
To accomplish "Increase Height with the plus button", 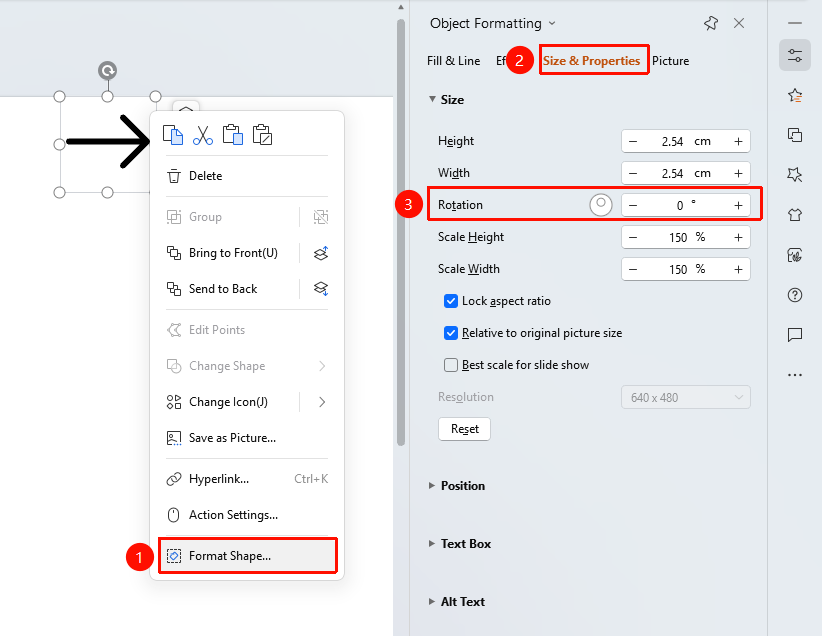I will click(x=738, y=142).
